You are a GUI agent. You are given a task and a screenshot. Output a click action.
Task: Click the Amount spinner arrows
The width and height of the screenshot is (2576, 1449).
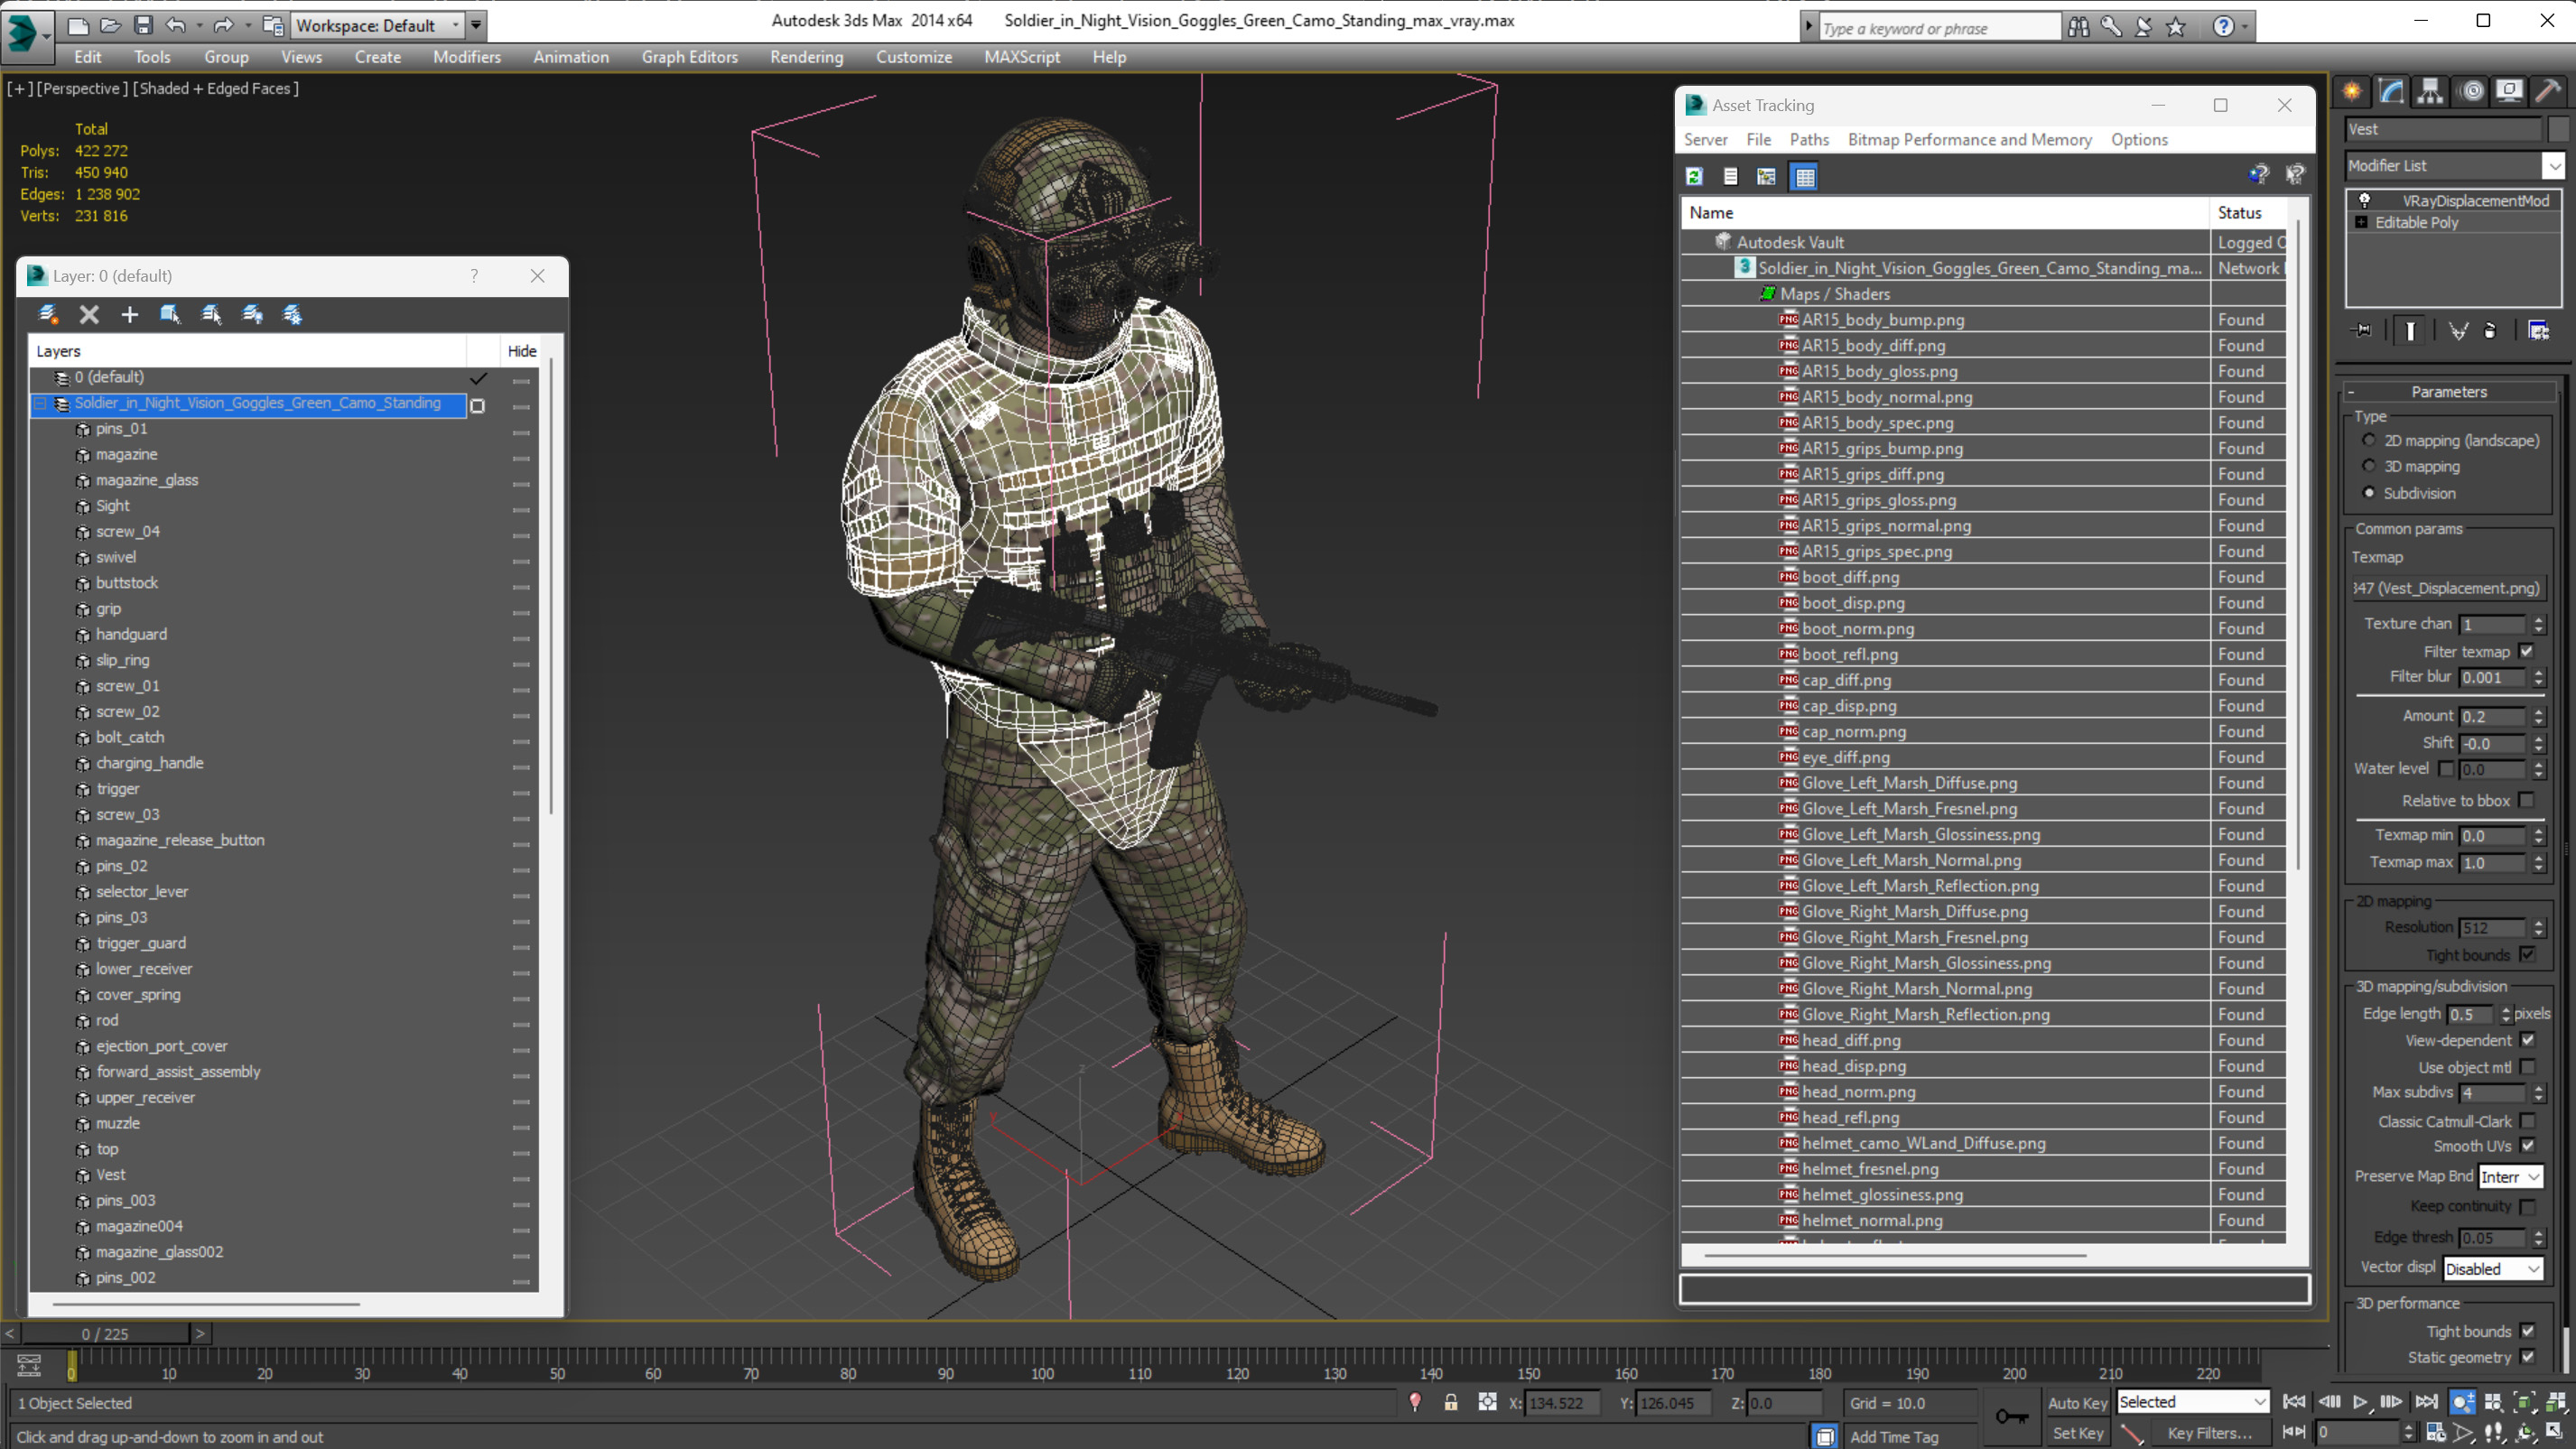2538,716
